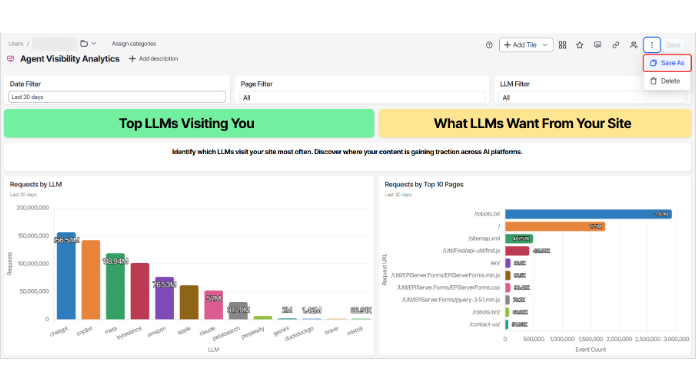Viewport: 696px width, 392px height.
Task: Edit the Agent Visibility Analytics title
Action: (x=70, y=59)
